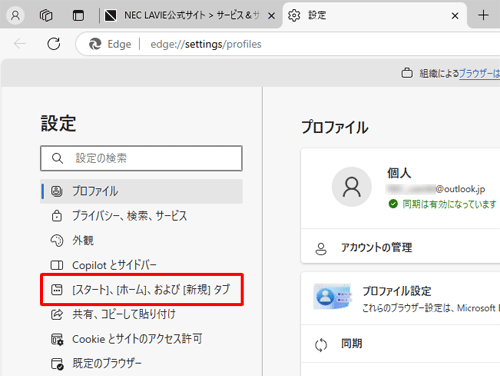This screenshot has width=500, height=376.
Task: Select プロファイル in settings sidebar
Action: click(141, 191)
